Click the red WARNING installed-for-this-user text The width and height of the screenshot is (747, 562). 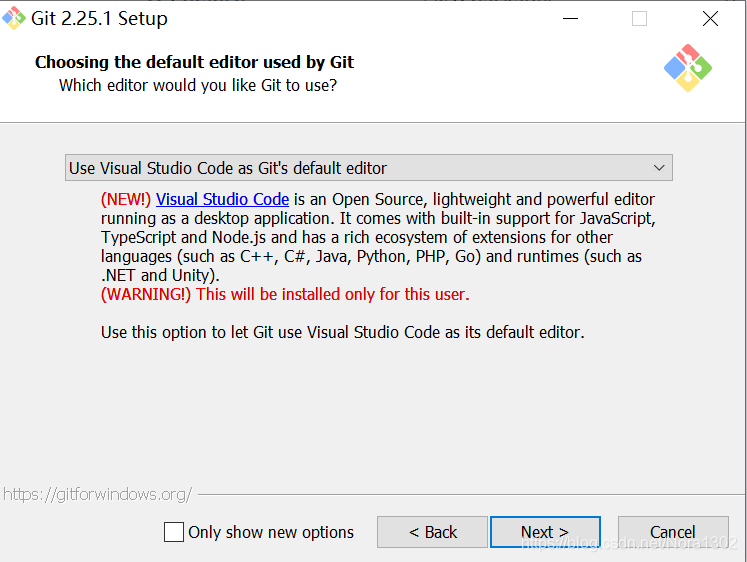285,294
